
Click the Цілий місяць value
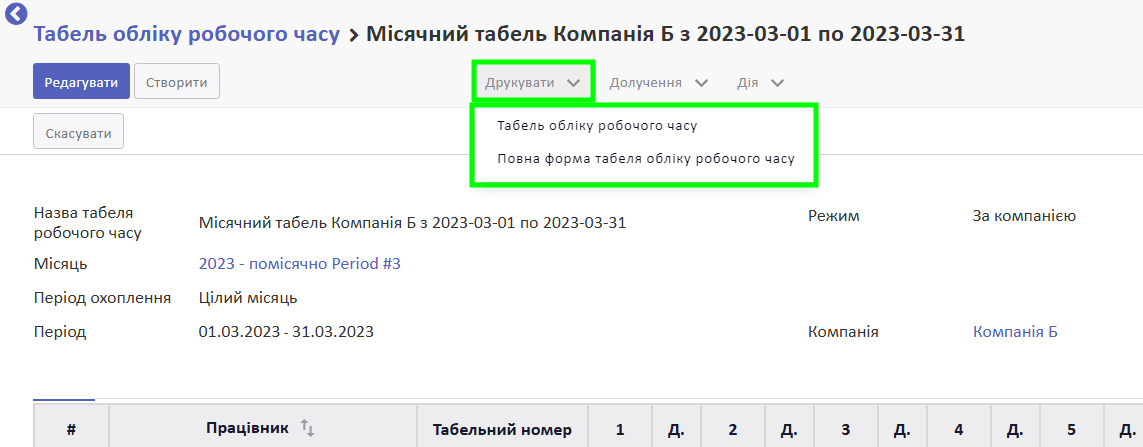[x=248, y=298]
